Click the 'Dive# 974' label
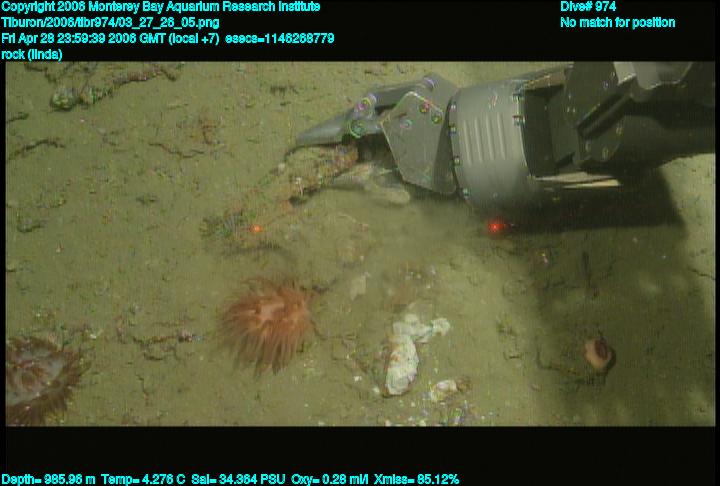 [x=588, y=7]
